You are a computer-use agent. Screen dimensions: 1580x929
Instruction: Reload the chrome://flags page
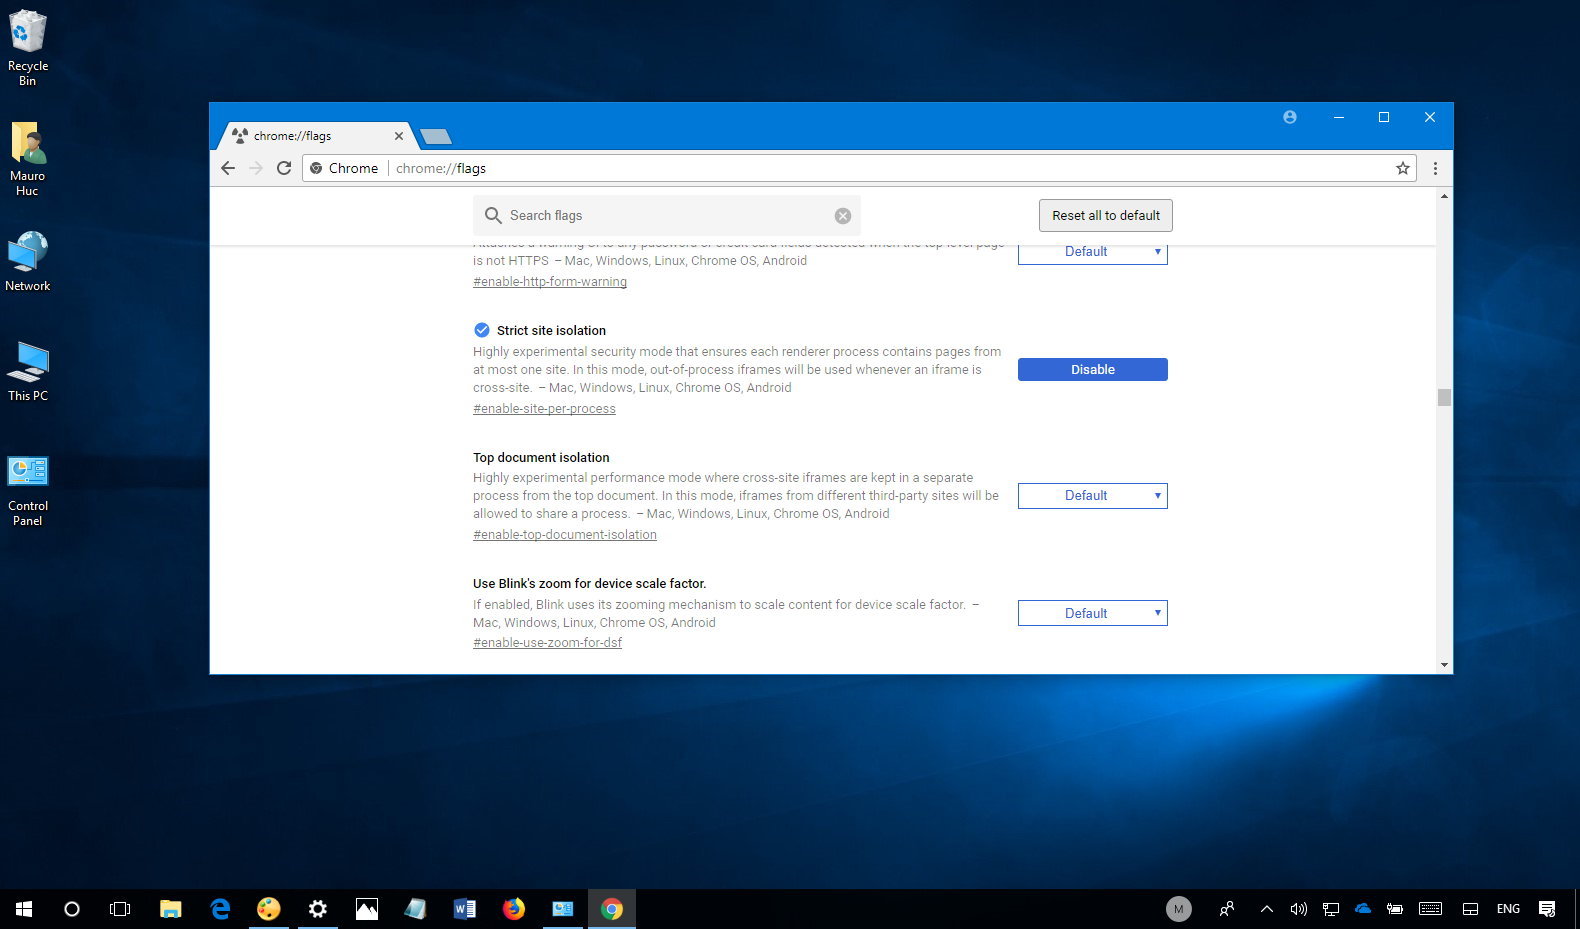pos(284,168)
